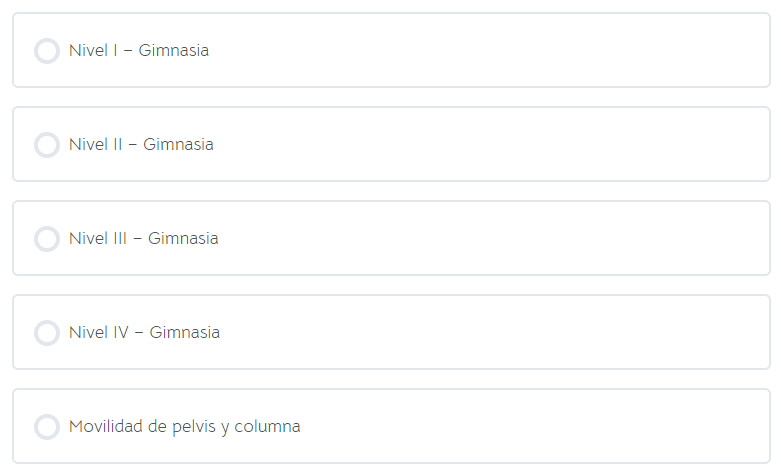Click the "Nivel II – Gimnasia" label text
Image resolution: width=781 pixels, height=474 pixels.
tap(141, 145)
